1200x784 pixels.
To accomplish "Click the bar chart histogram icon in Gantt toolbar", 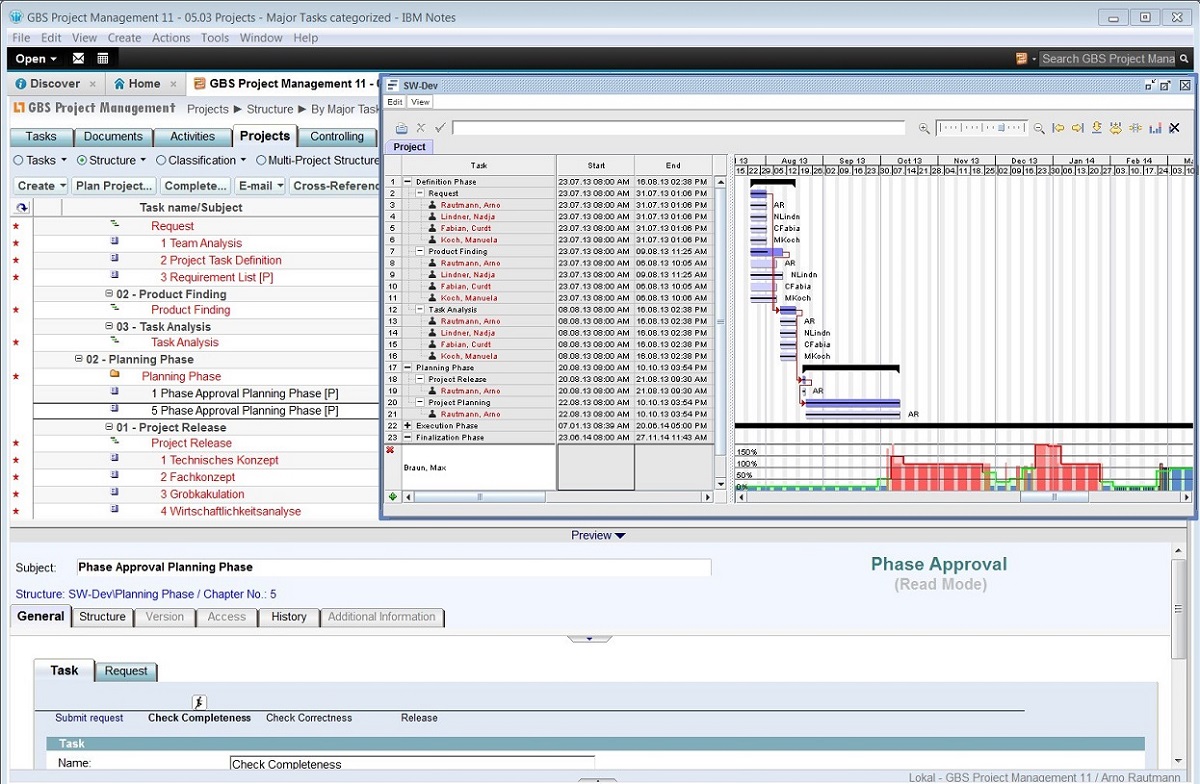I will coord(1155,128).
